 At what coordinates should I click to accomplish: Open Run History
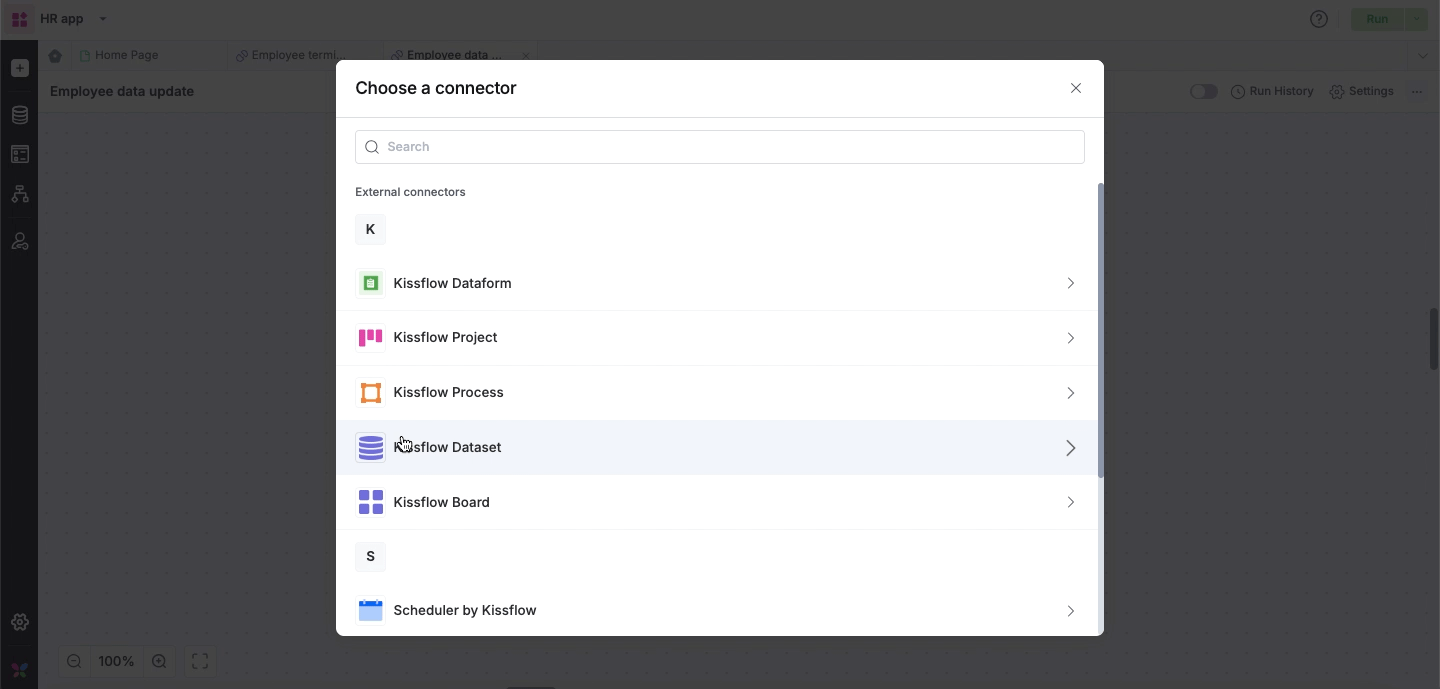pos(1272,91)
